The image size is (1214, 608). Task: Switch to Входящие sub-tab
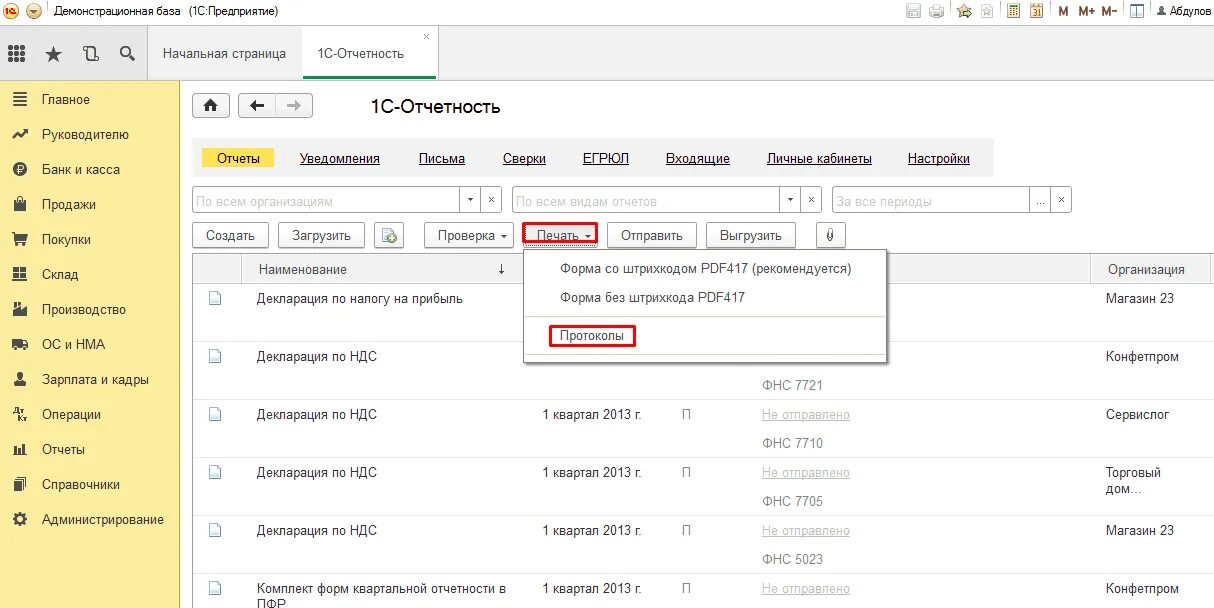pos(698,159)
